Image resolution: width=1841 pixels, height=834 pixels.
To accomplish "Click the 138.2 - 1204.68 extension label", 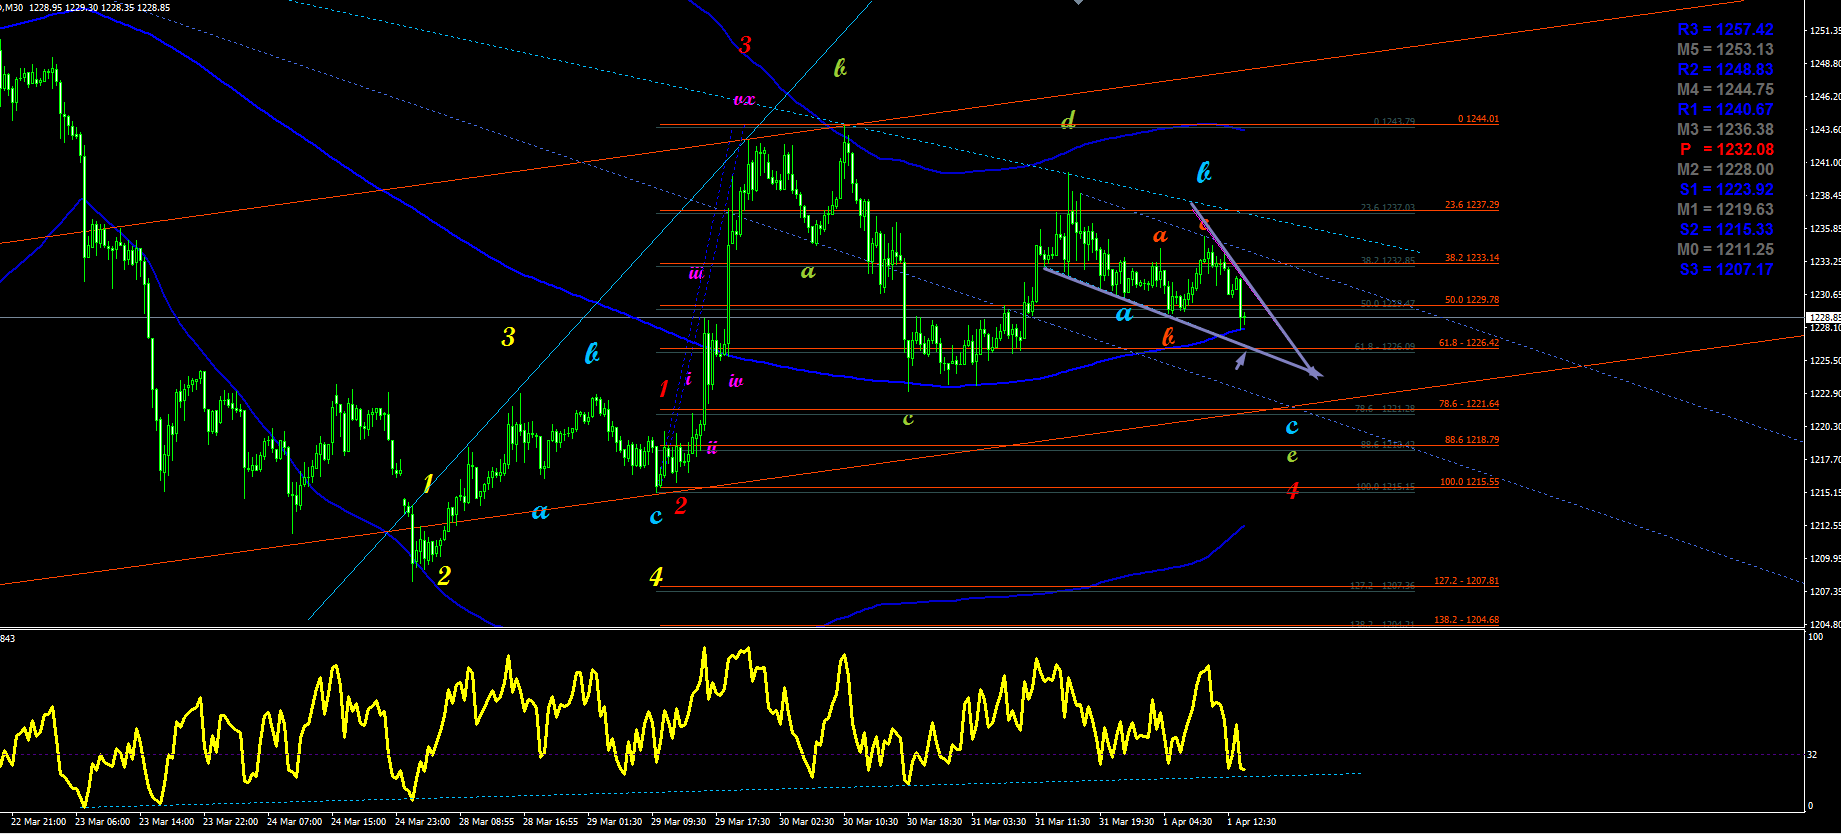I will click(1466, 620).
